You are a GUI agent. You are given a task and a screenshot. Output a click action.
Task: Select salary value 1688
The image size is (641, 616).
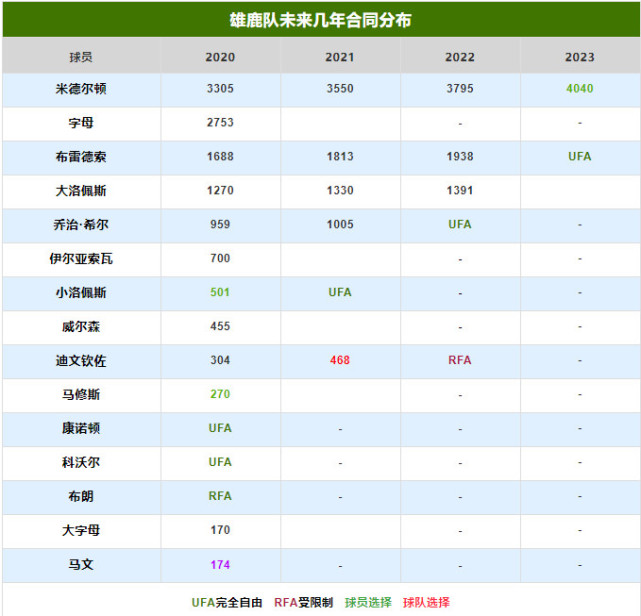point(220,157)
